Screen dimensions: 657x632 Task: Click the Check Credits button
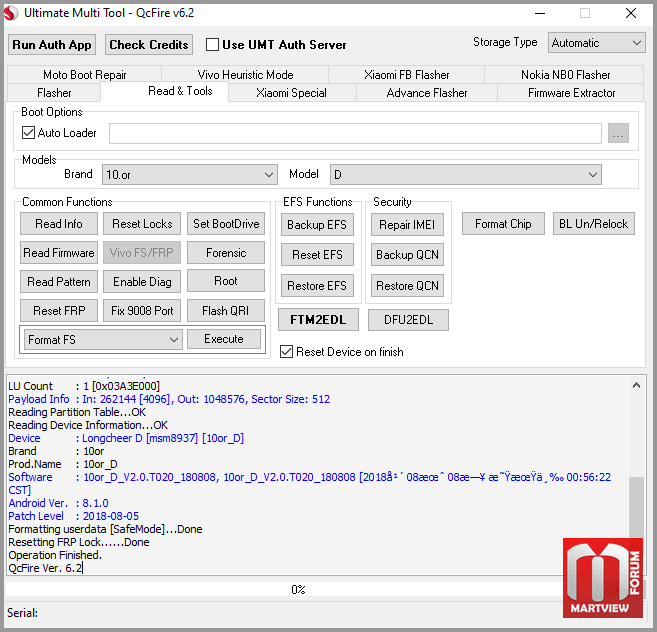[149, 45]
